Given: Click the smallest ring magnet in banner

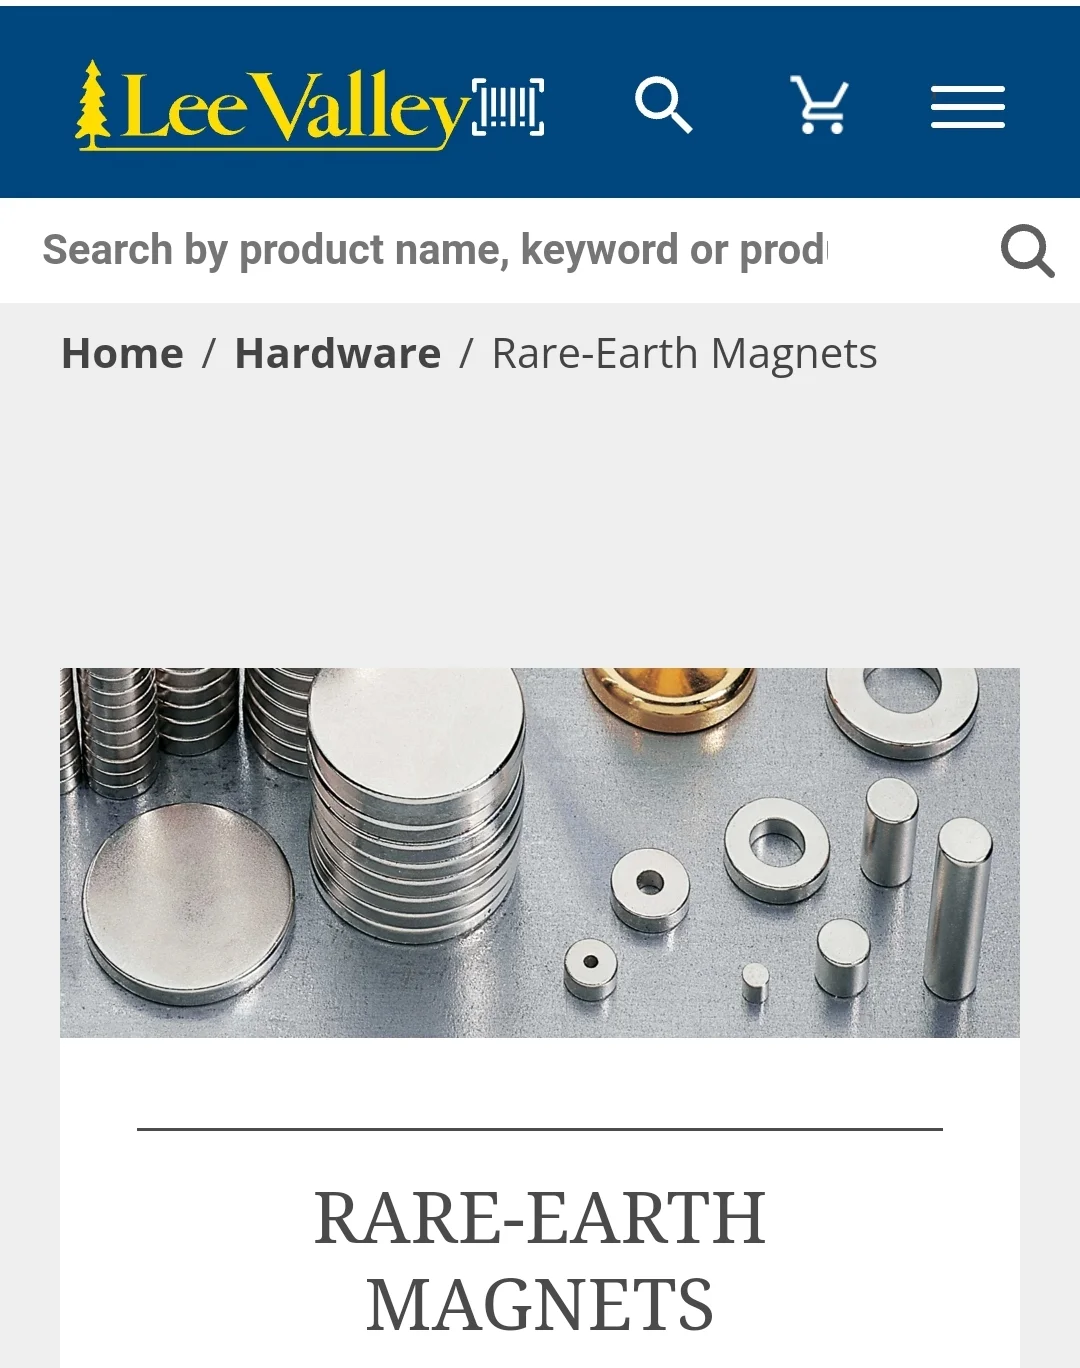Looking at the screenshot, I should point(590,969).
